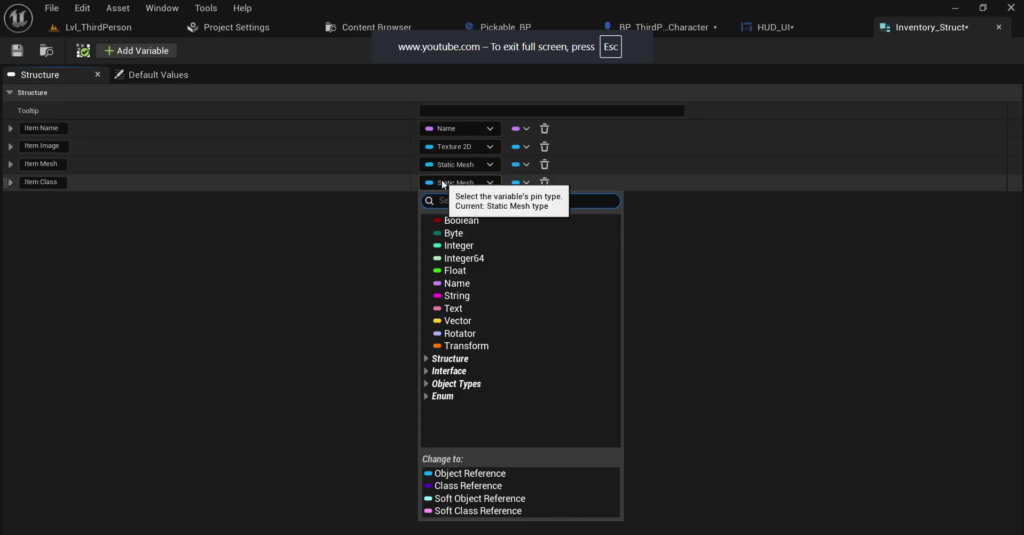Close the Inventory_Struct tab
This screenshot has width=1024, height=535.
point(999,27)
